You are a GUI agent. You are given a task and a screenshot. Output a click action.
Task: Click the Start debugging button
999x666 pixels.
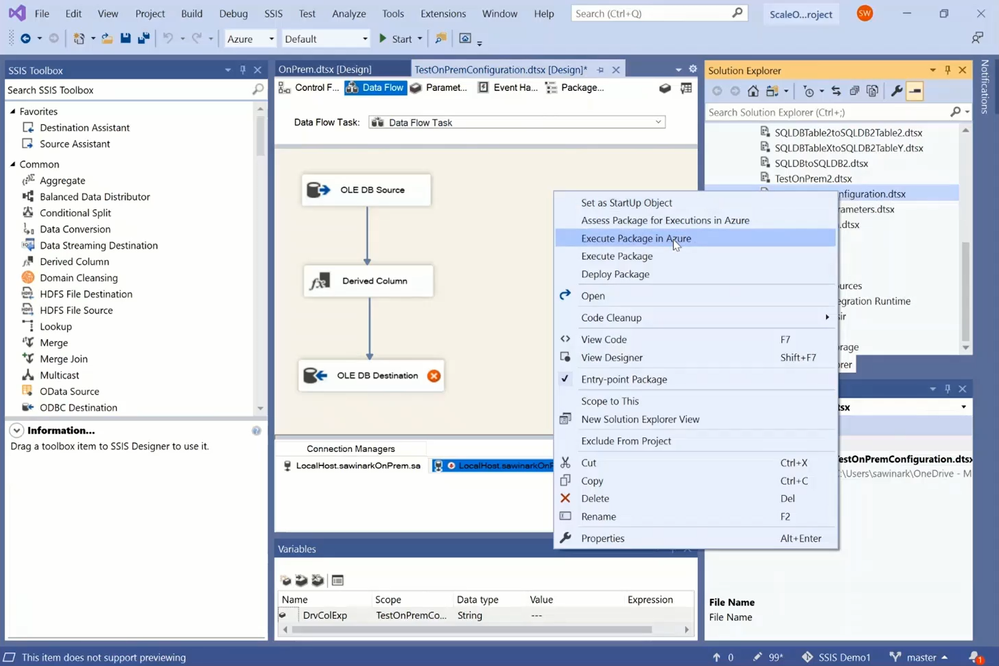tap(395, 39)
